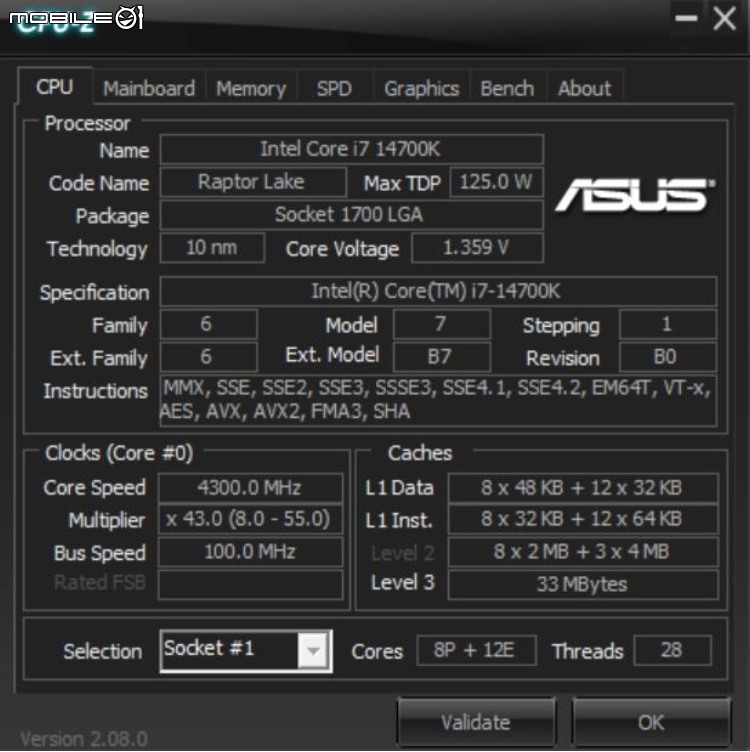This screenshot has width=750, height=752.
Task: Click the L1 Data cache value
Action: click(x=583, y=488)
